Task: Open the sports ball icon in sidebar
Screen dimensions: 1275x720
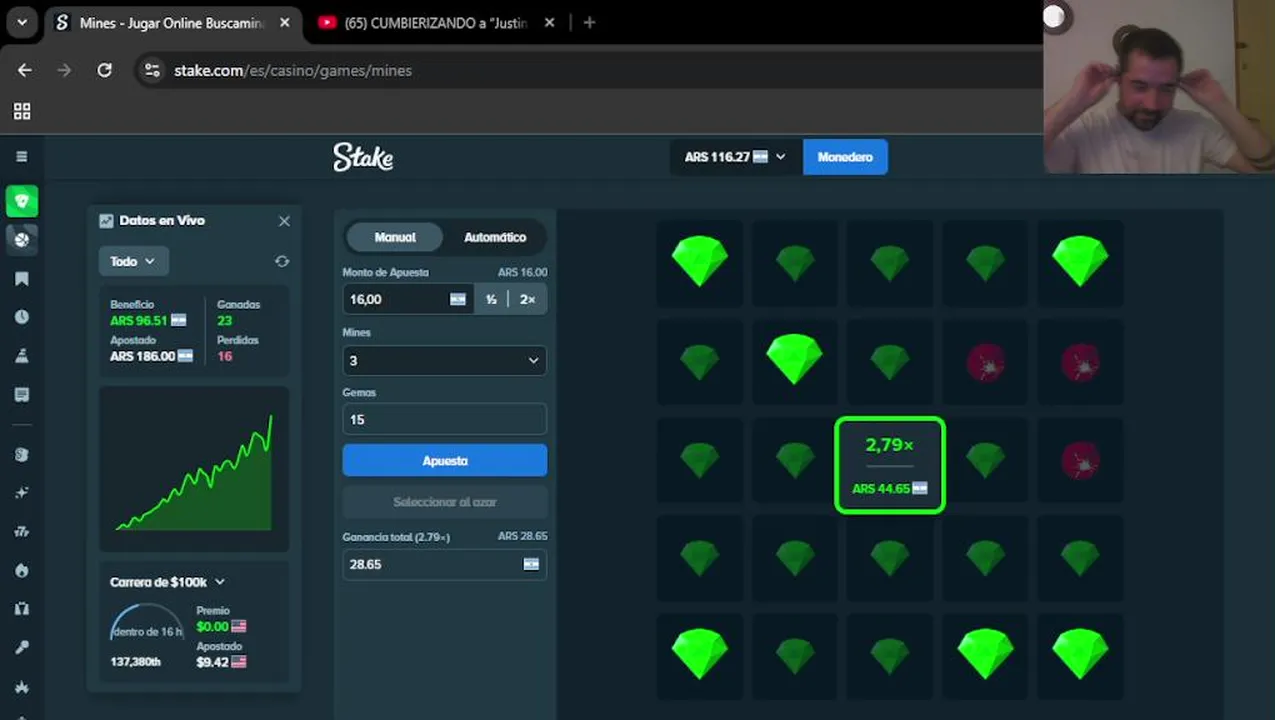Action: pos(22,239)
